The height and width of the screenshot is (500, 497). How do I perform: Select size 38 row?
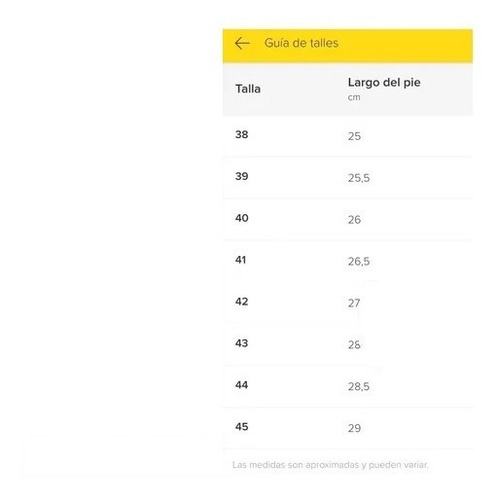(348, 135)
